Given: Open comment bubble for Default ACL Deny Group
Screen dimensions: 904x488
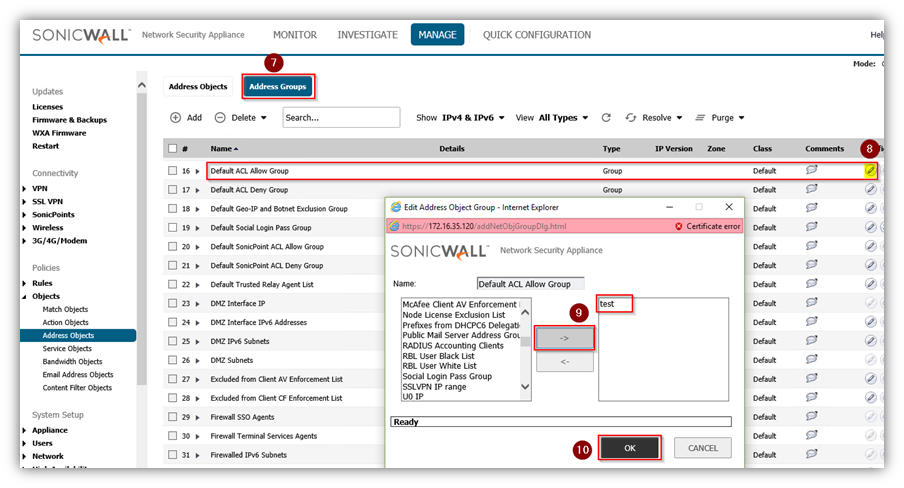Looking at the screenshot, I should [x=812, y=189].
